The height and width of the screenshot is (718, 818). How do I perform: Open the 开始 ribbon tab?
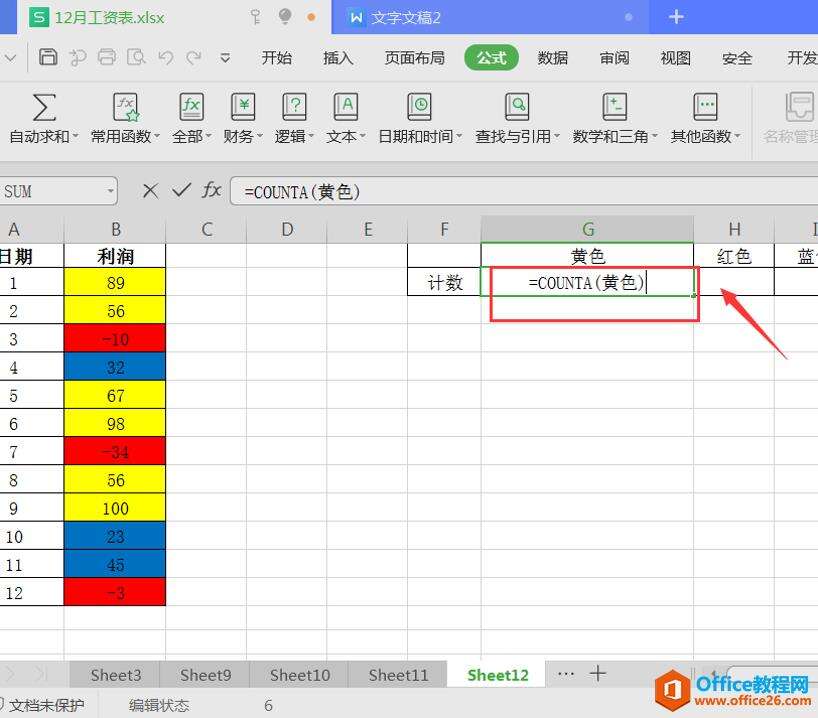tap(276, 57)
